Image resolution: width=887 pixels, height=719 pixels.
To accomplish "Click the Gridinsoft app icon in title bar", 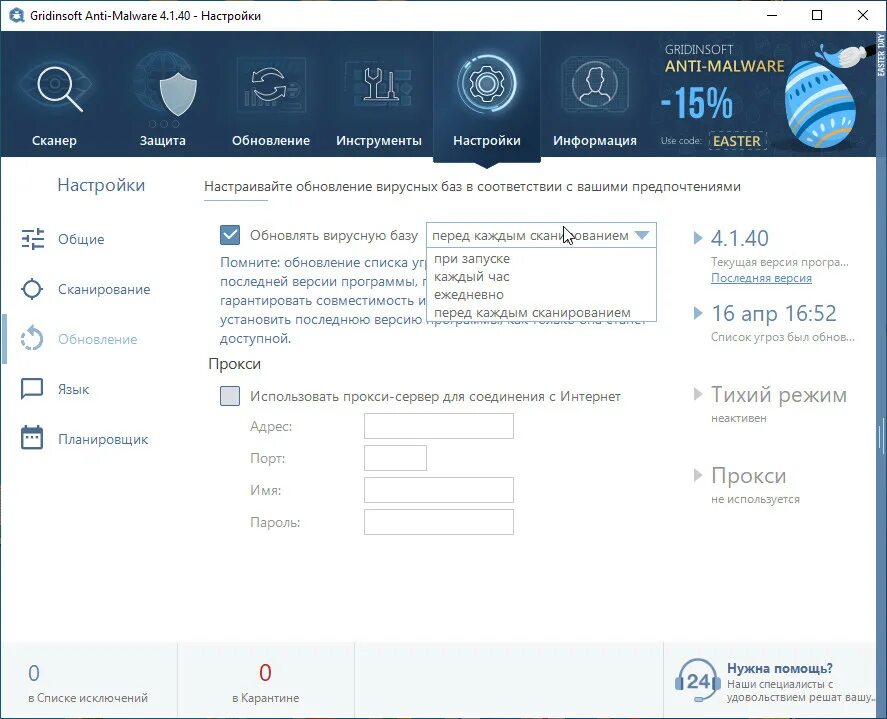I will point(17,15).
